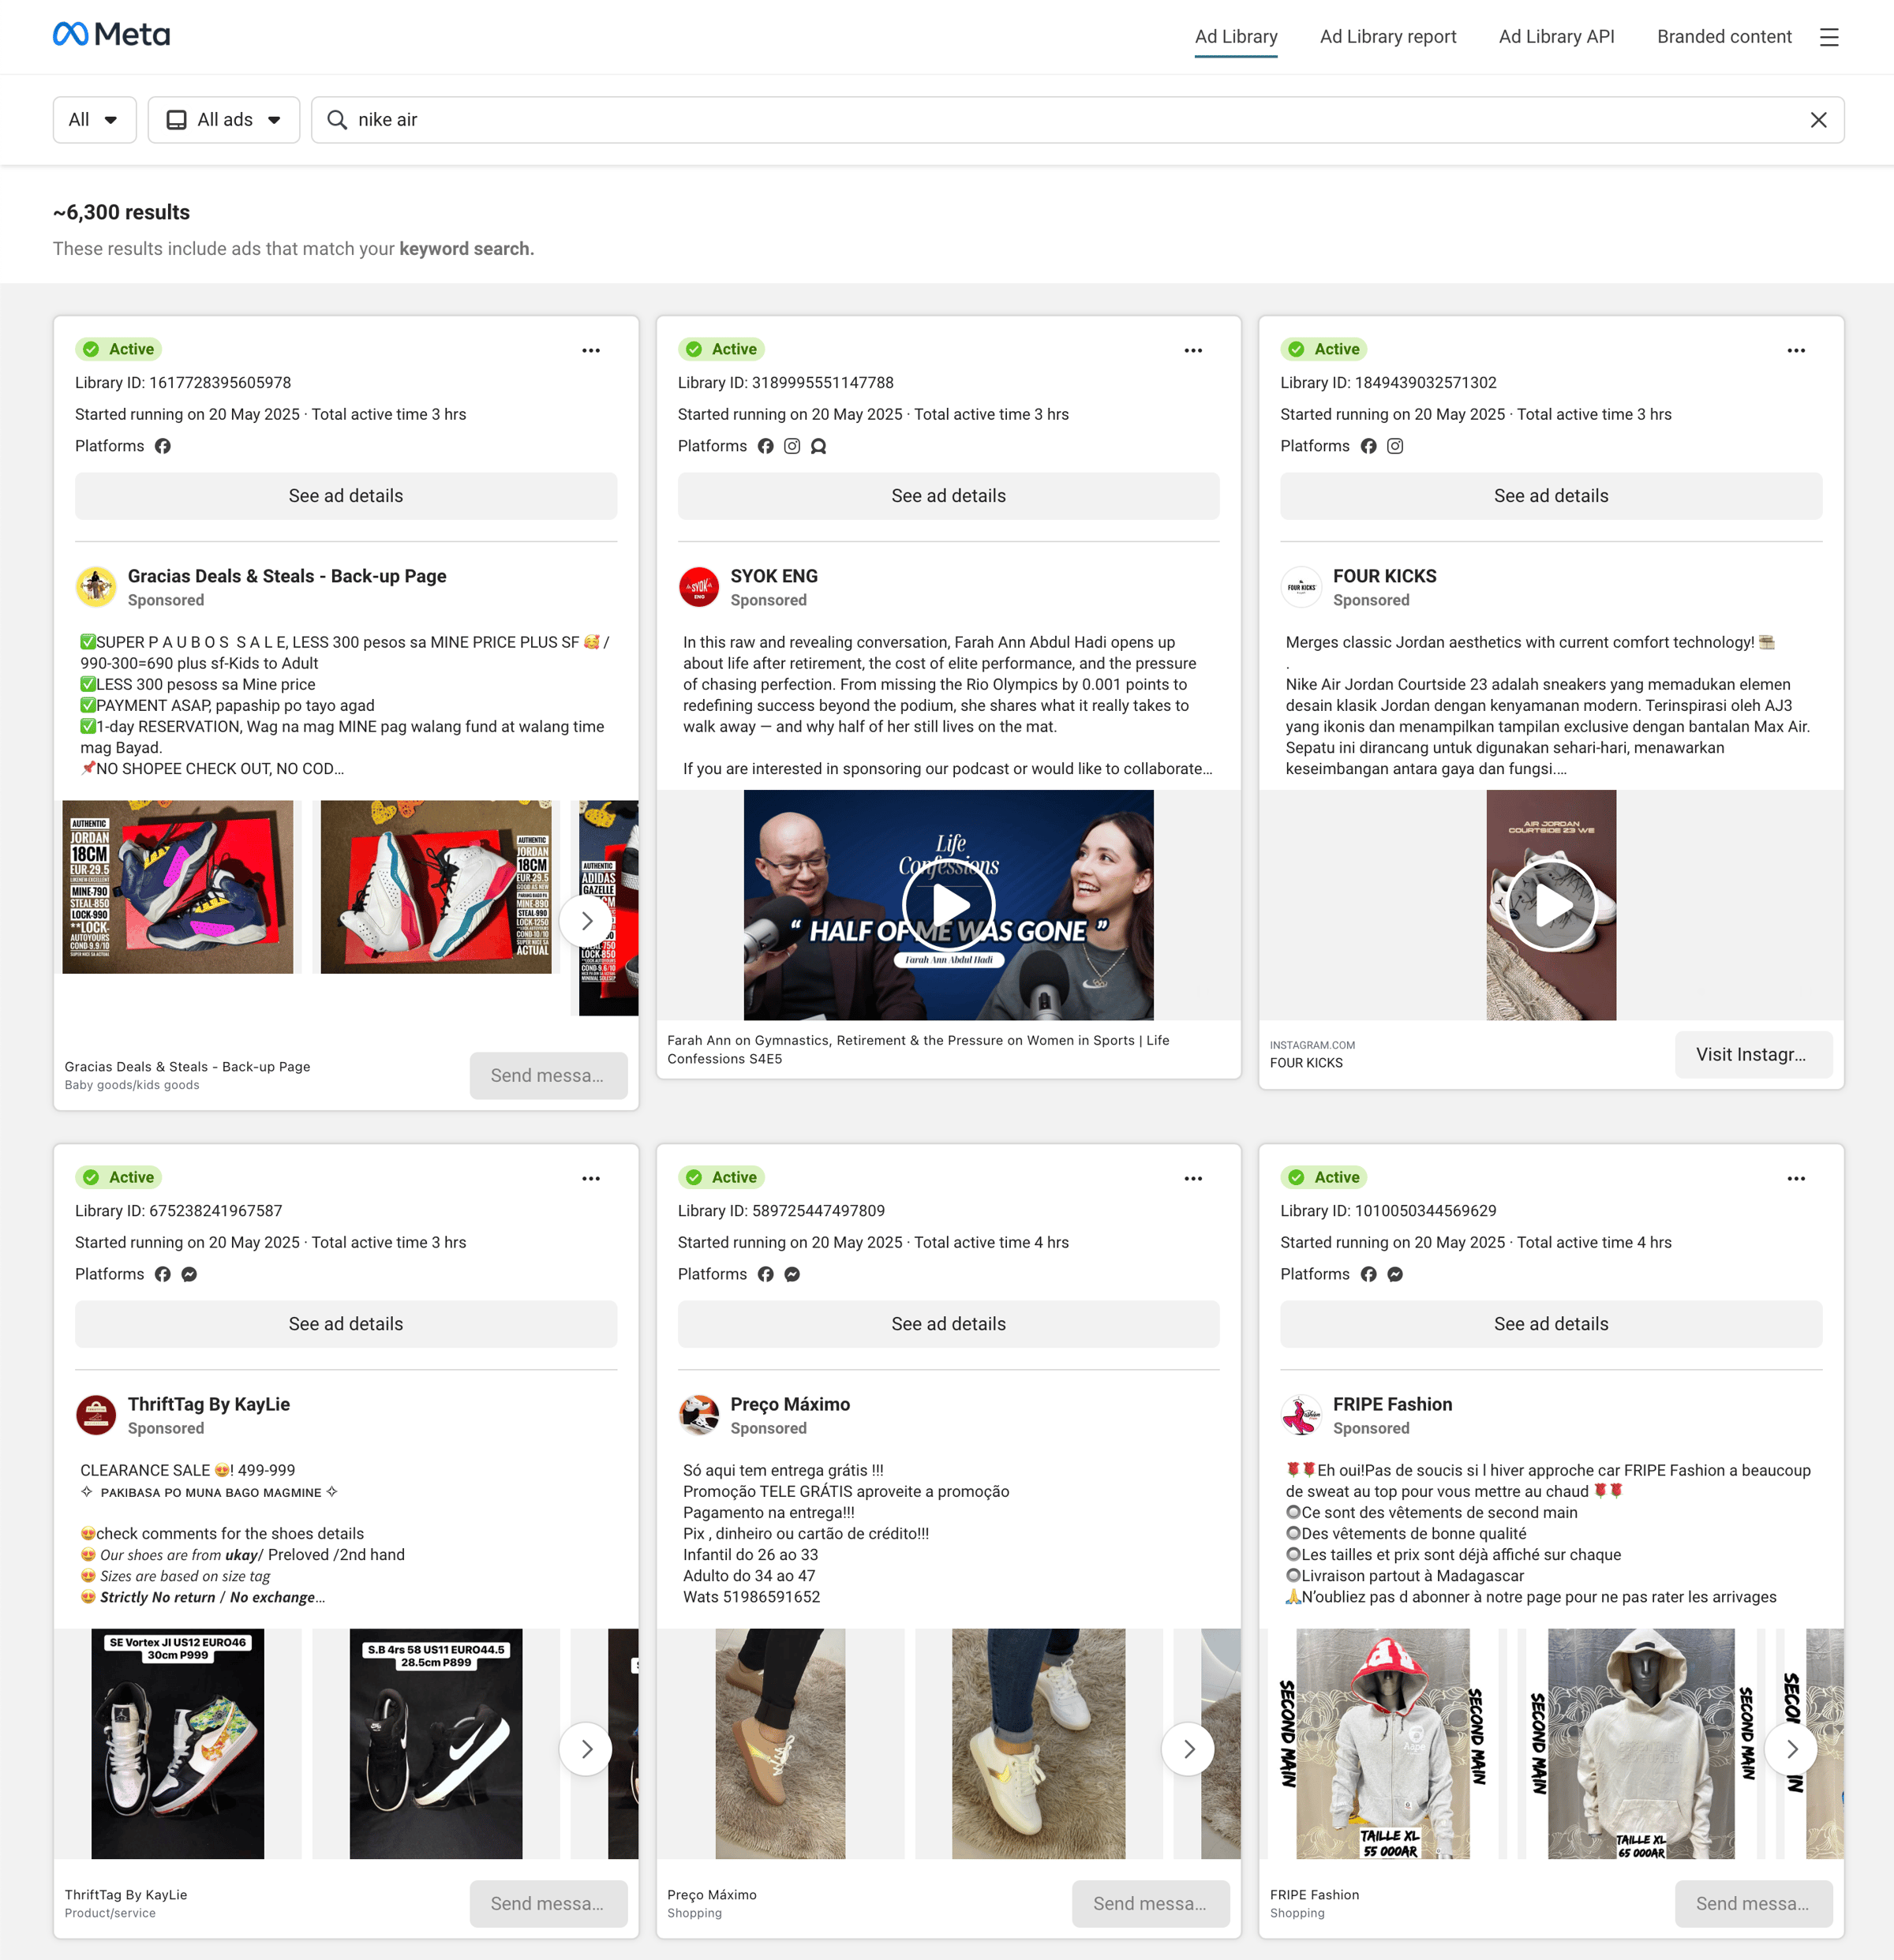Click Send message on Preço Máximo ad
Viewport: 1894px width, 1960px height.
point(1150,1903)
